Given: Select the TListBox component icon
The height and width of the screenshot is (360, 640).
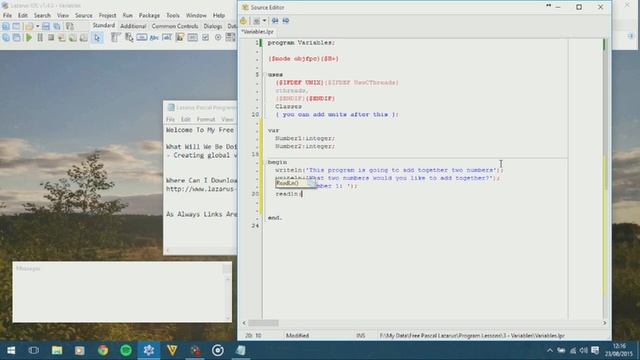Looking at the screenshot, I should tap(231, 38).
